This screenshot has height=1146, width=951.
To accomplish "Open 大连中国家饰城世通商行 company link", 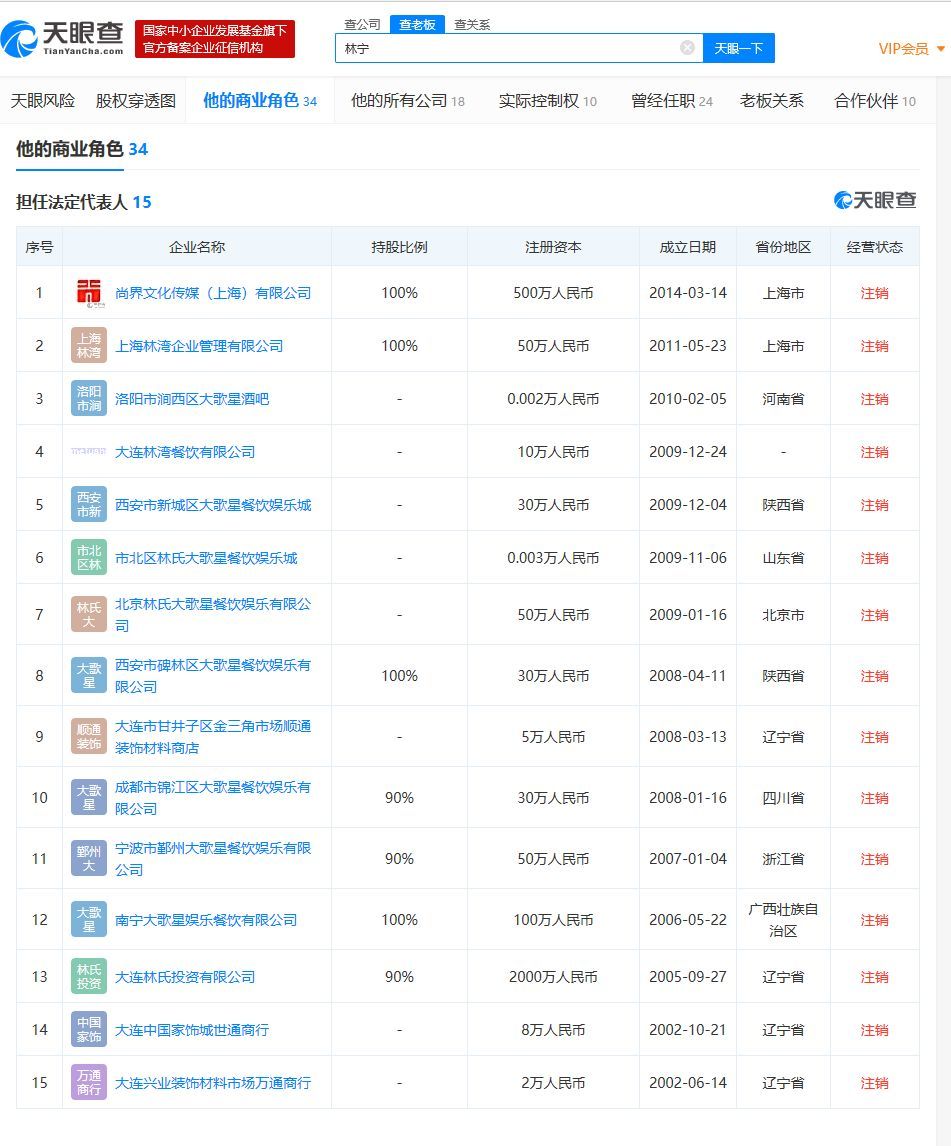I will (192, 1030).
